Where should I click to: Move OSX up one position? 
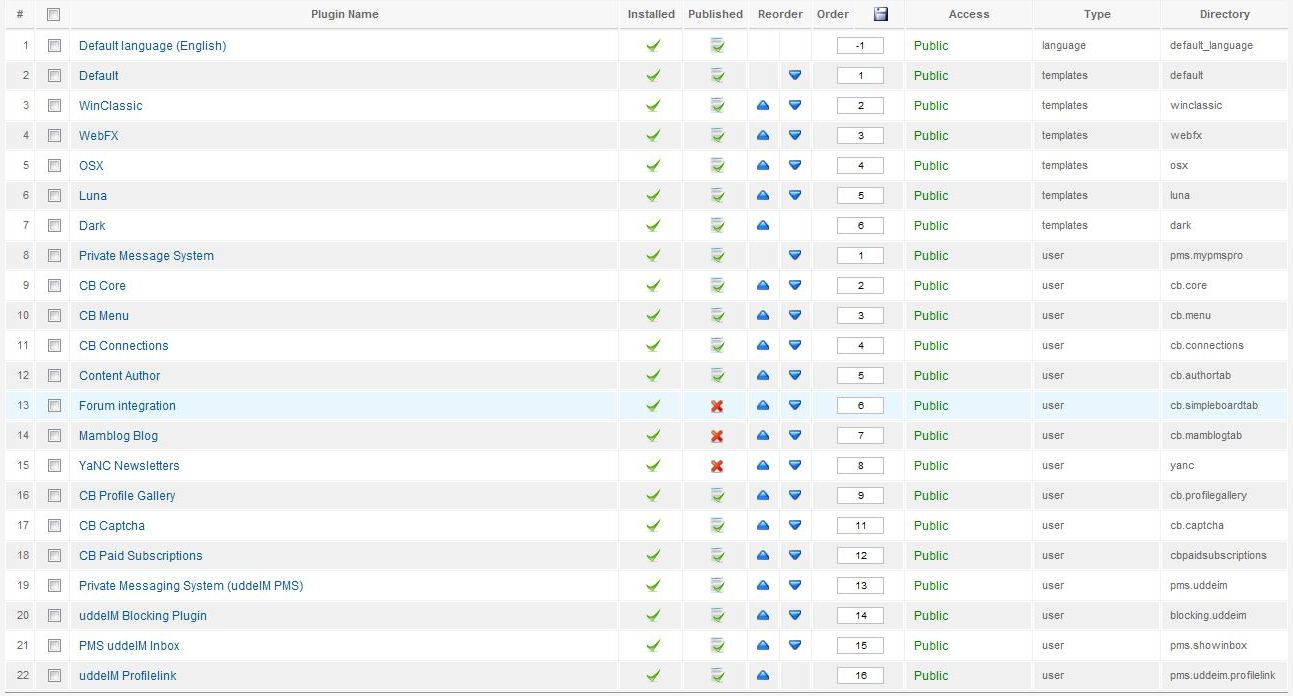click(x=763, y=165)
